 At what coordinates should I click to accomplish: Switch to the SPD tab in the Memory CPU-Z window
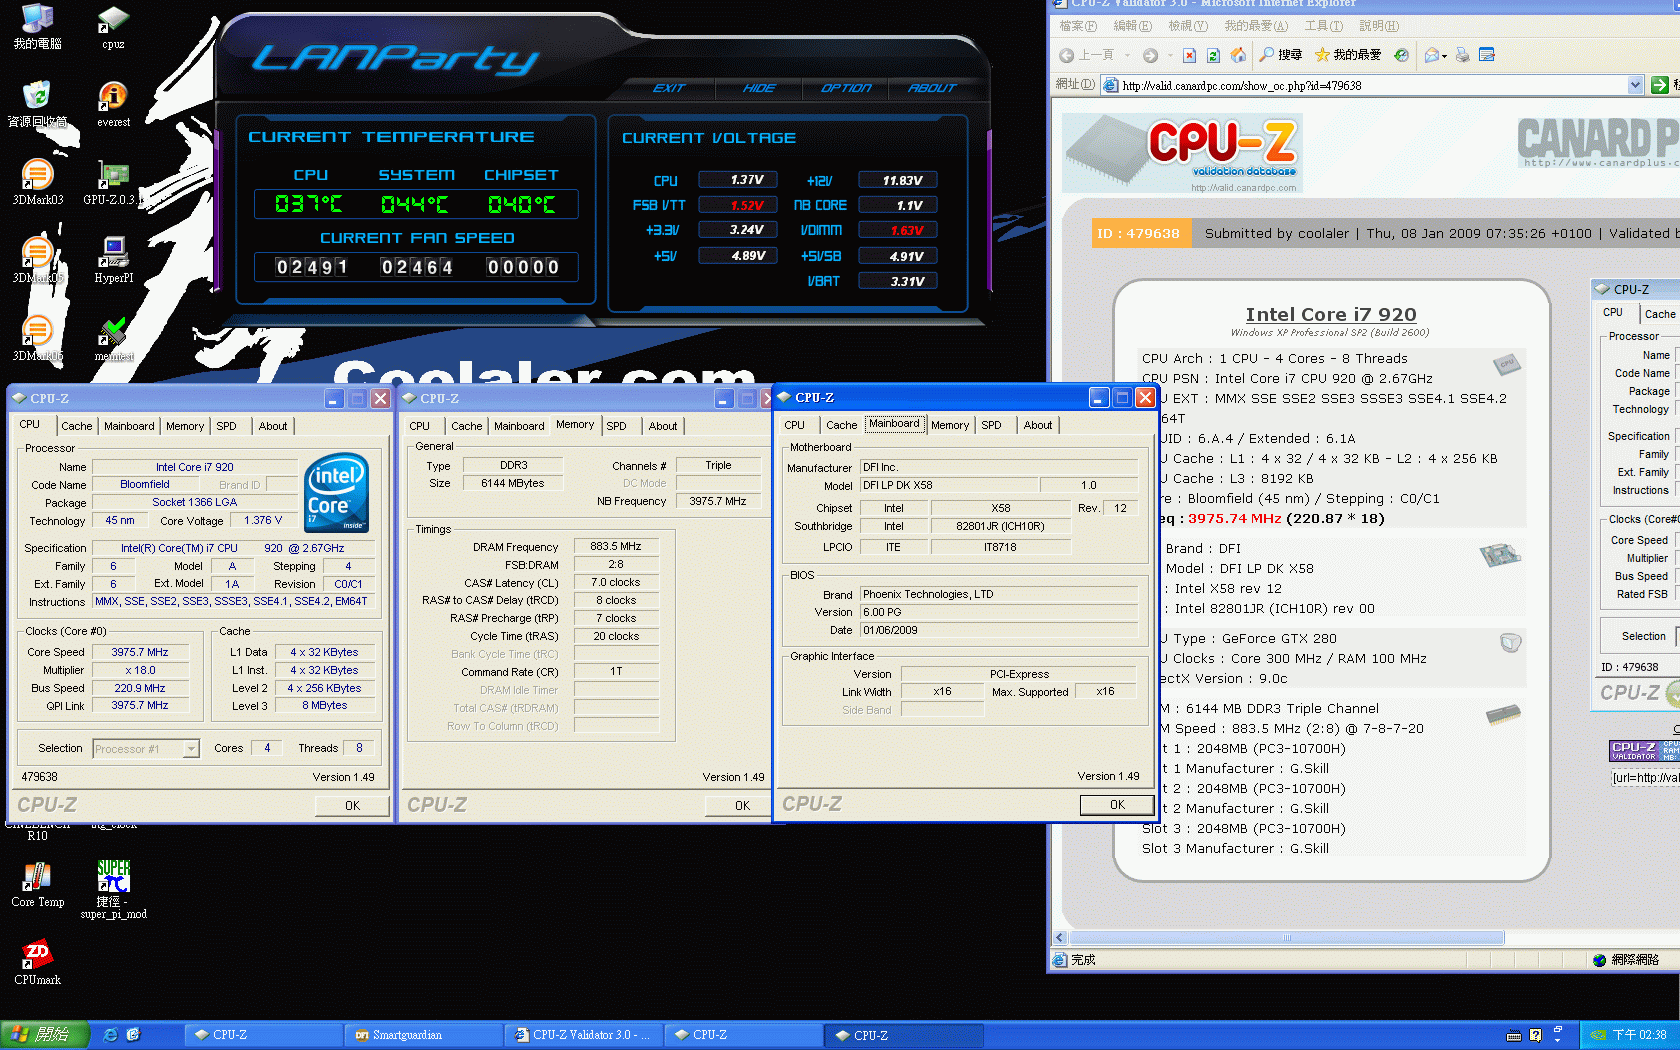pos(616,426)
